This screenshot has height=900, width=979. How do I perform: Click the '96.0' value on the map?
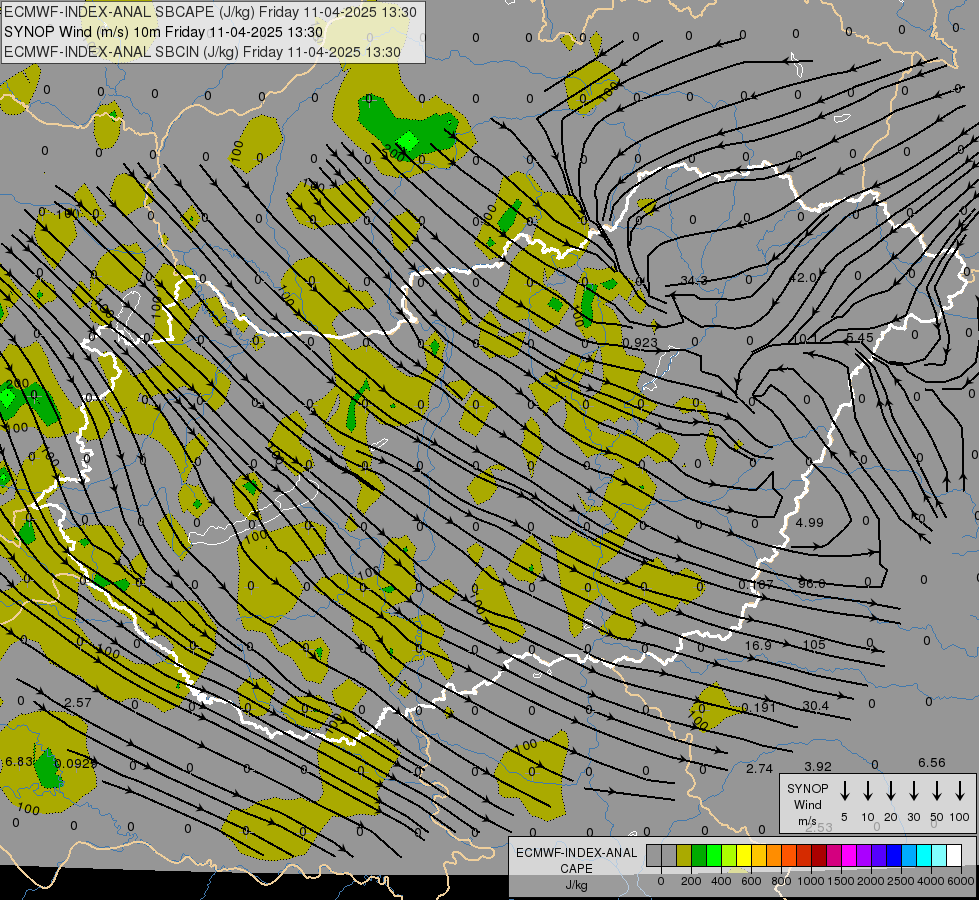point(812,583)
